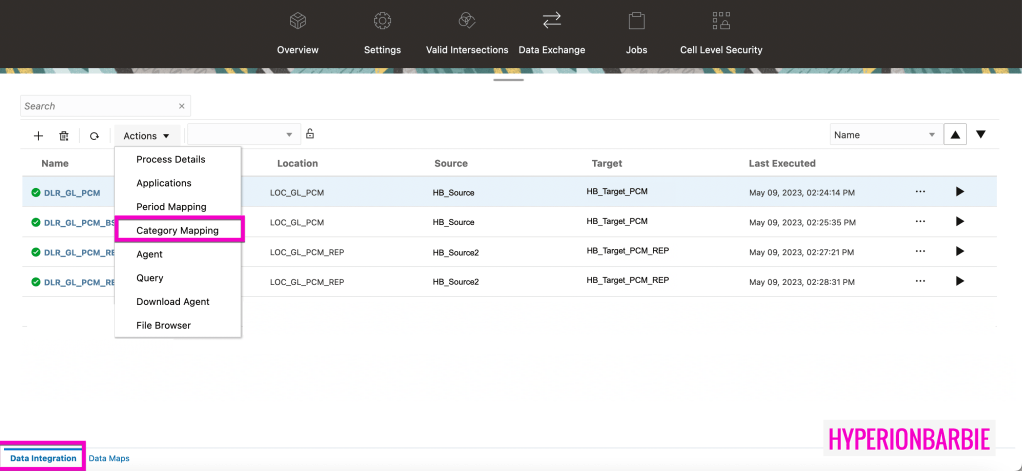Sort descending with the down triangle

pos(981,135)
